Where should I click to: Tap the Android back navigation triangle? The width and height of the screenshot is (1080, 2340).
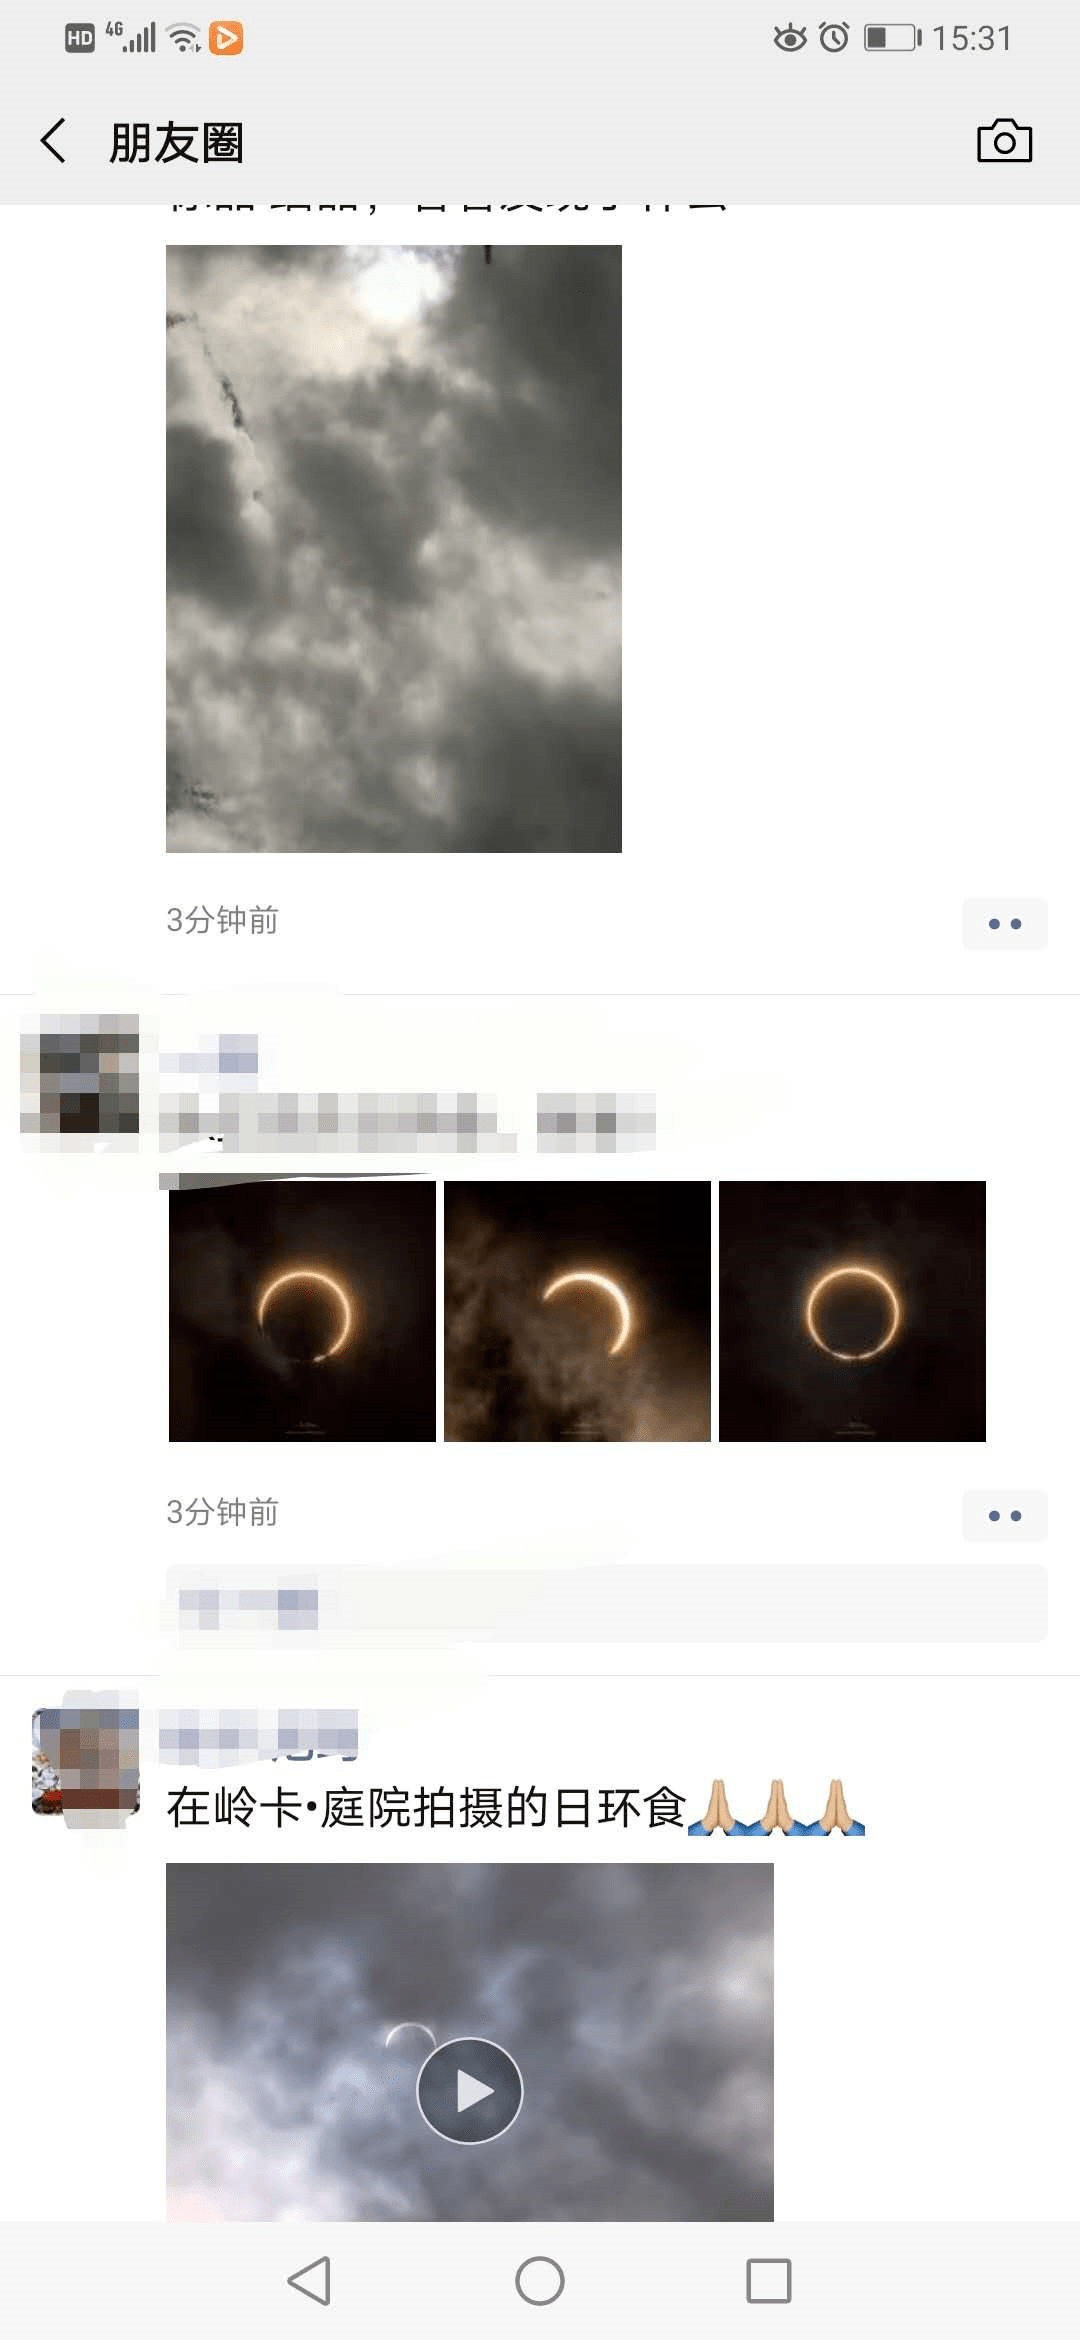coord(310,2281)
